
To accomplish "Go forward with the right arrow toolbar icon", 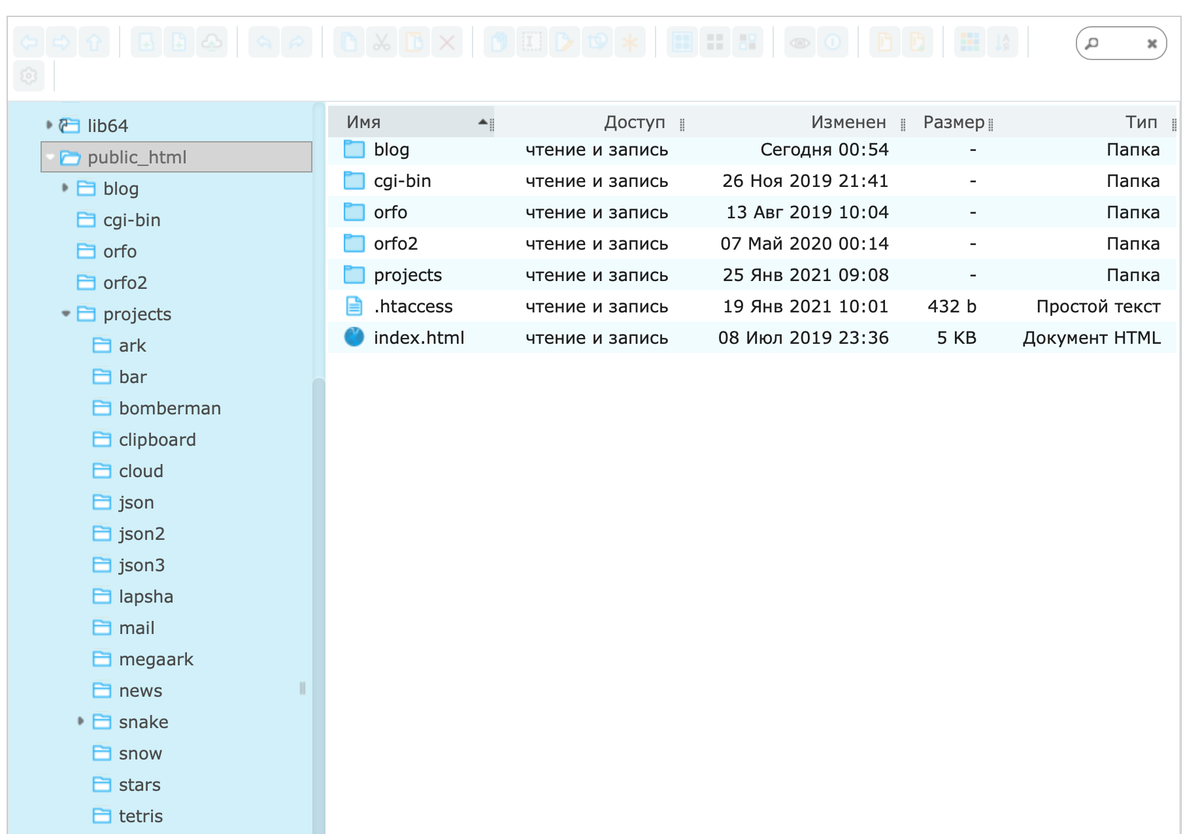I will pos(62,43).
